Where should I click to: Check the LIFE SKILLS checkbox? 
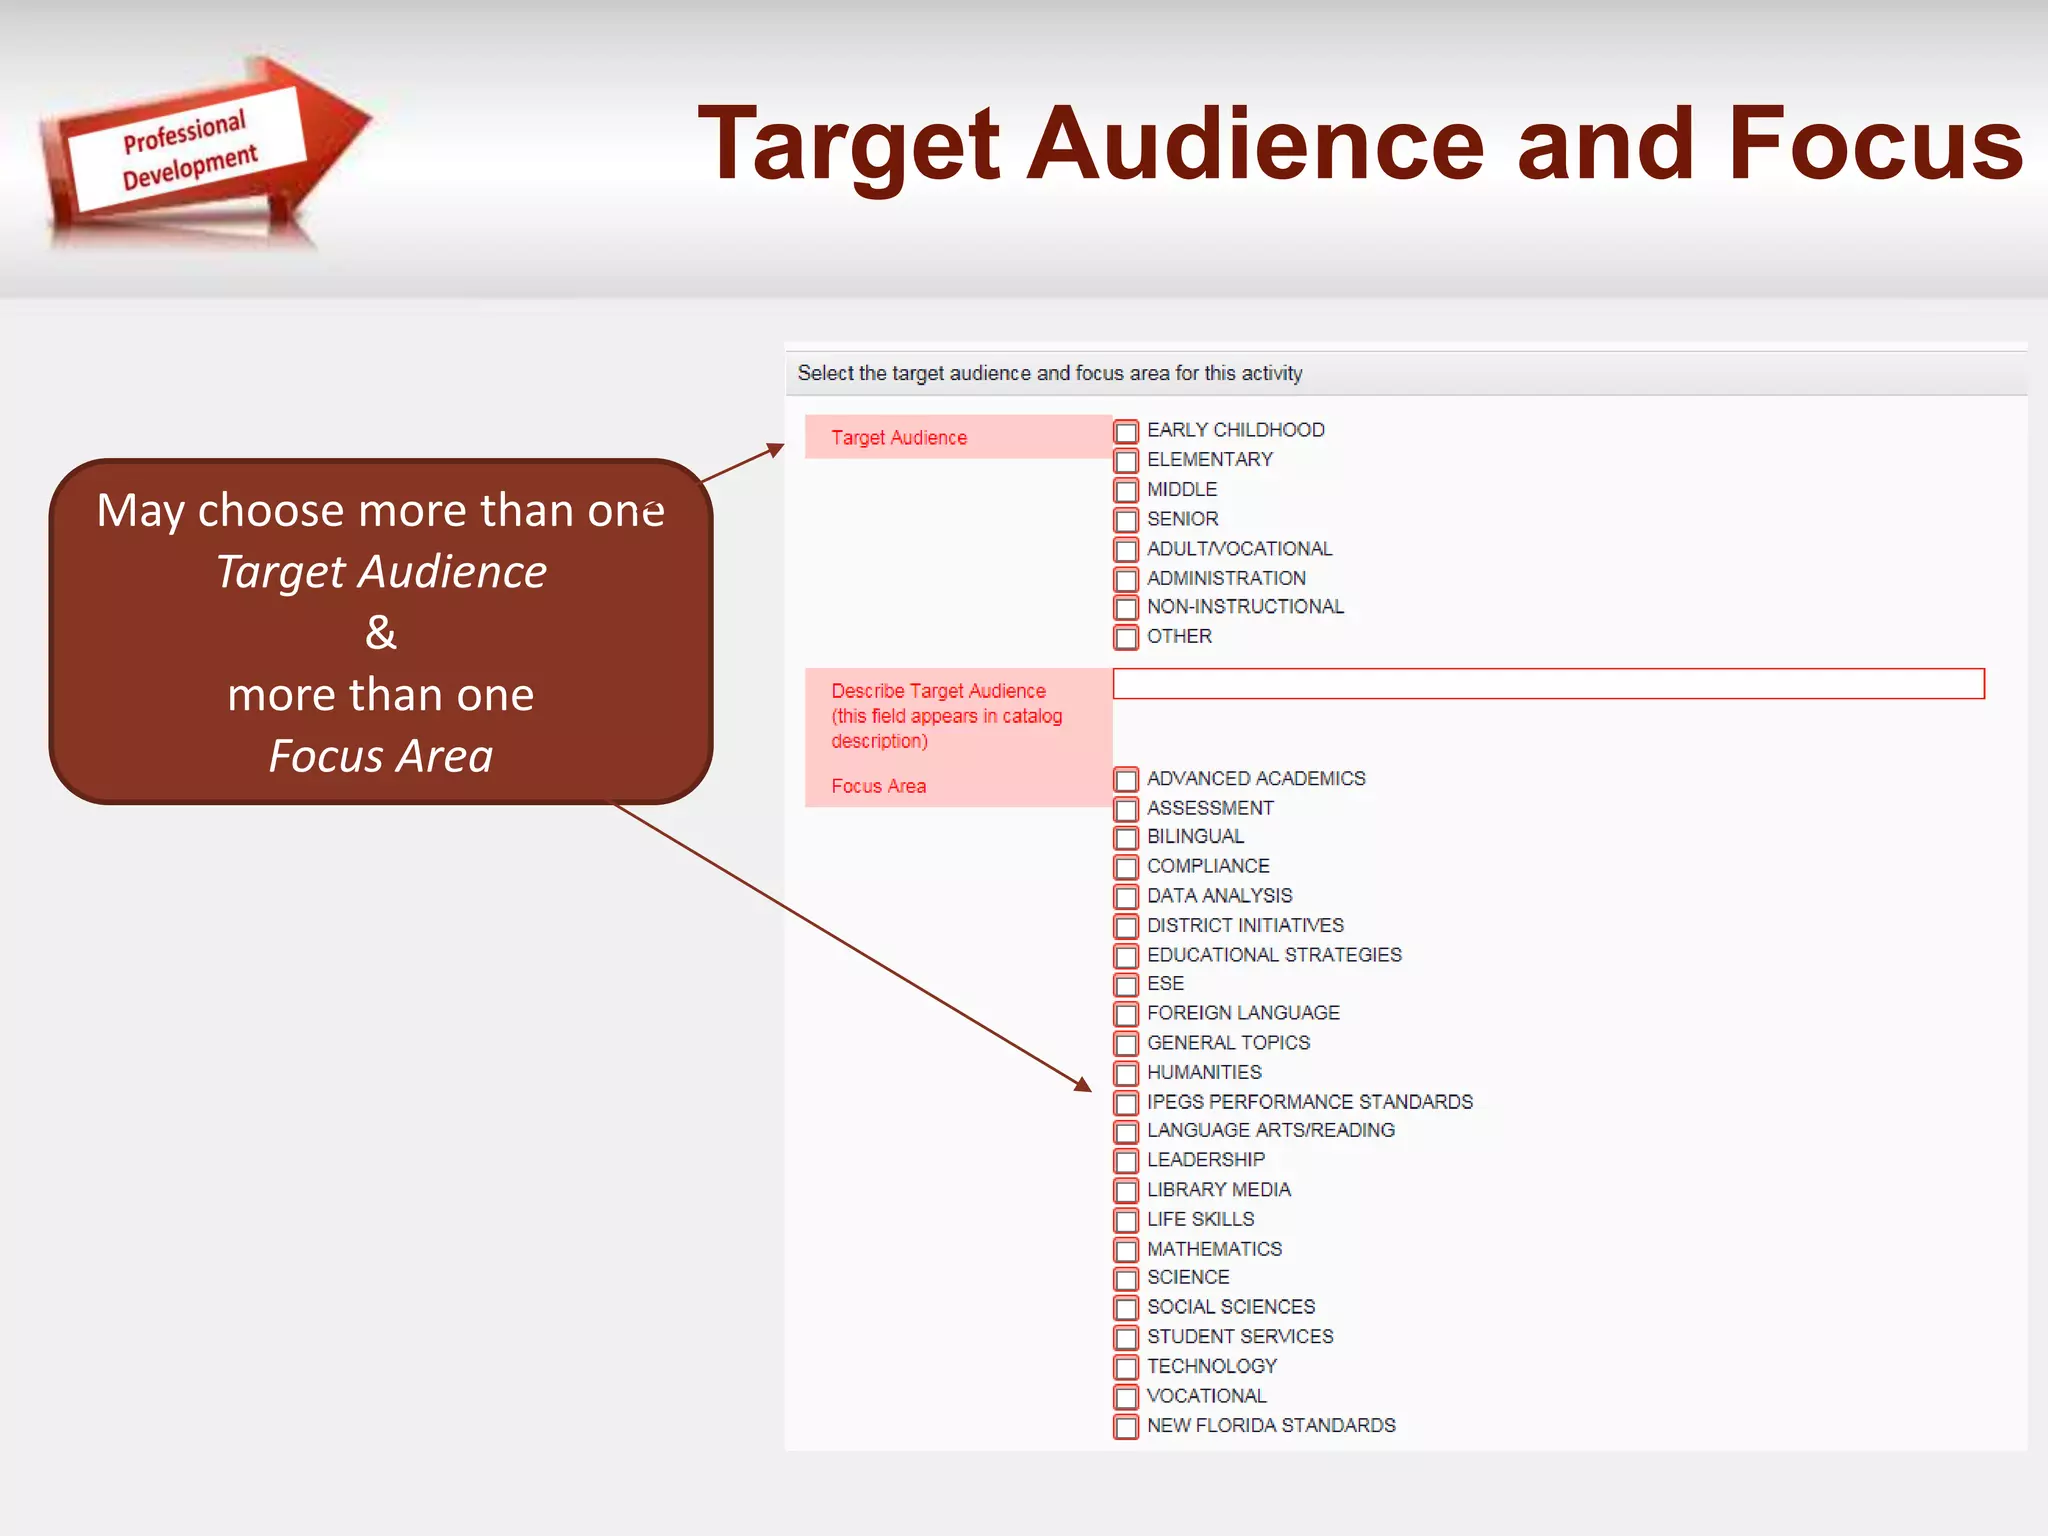coord(1126,1221)
